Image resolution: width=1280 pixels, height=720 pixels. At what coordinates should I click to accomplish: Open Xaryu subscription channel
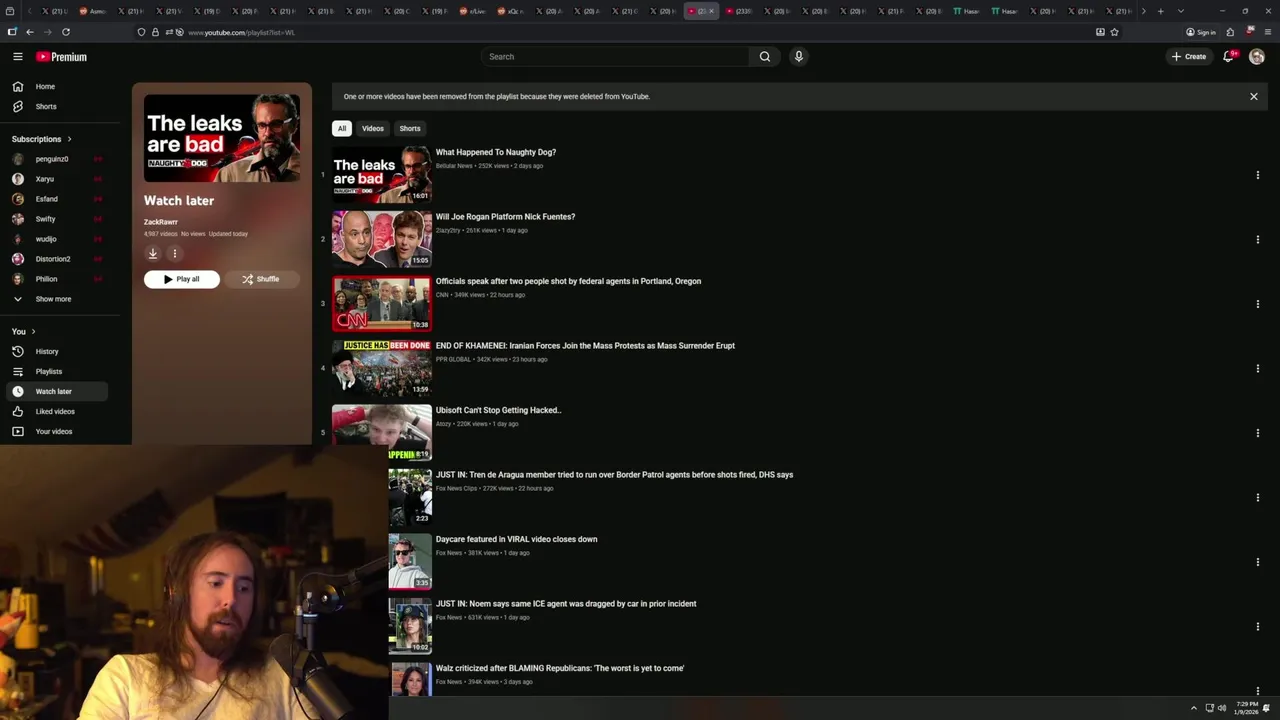coord(56,179)
